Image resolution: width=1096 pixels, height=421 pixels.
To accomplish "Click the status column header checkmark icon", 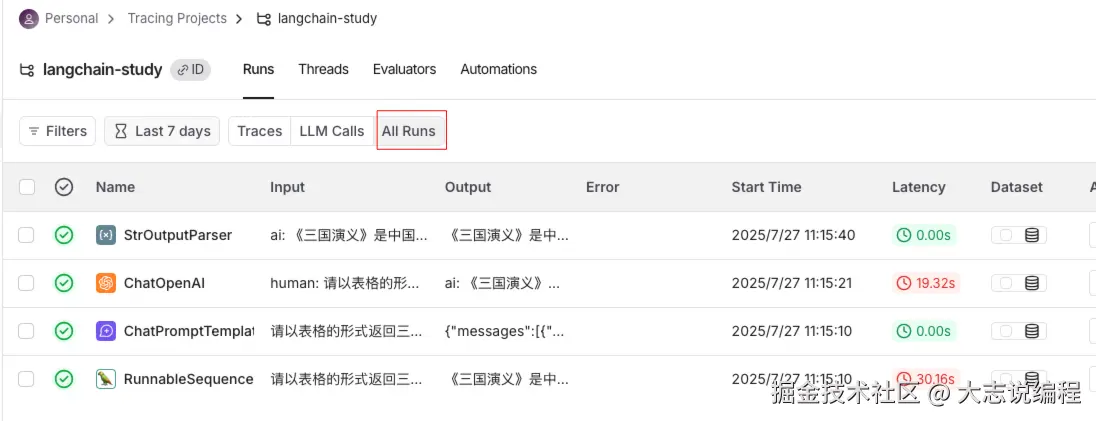I will (64, 187).
